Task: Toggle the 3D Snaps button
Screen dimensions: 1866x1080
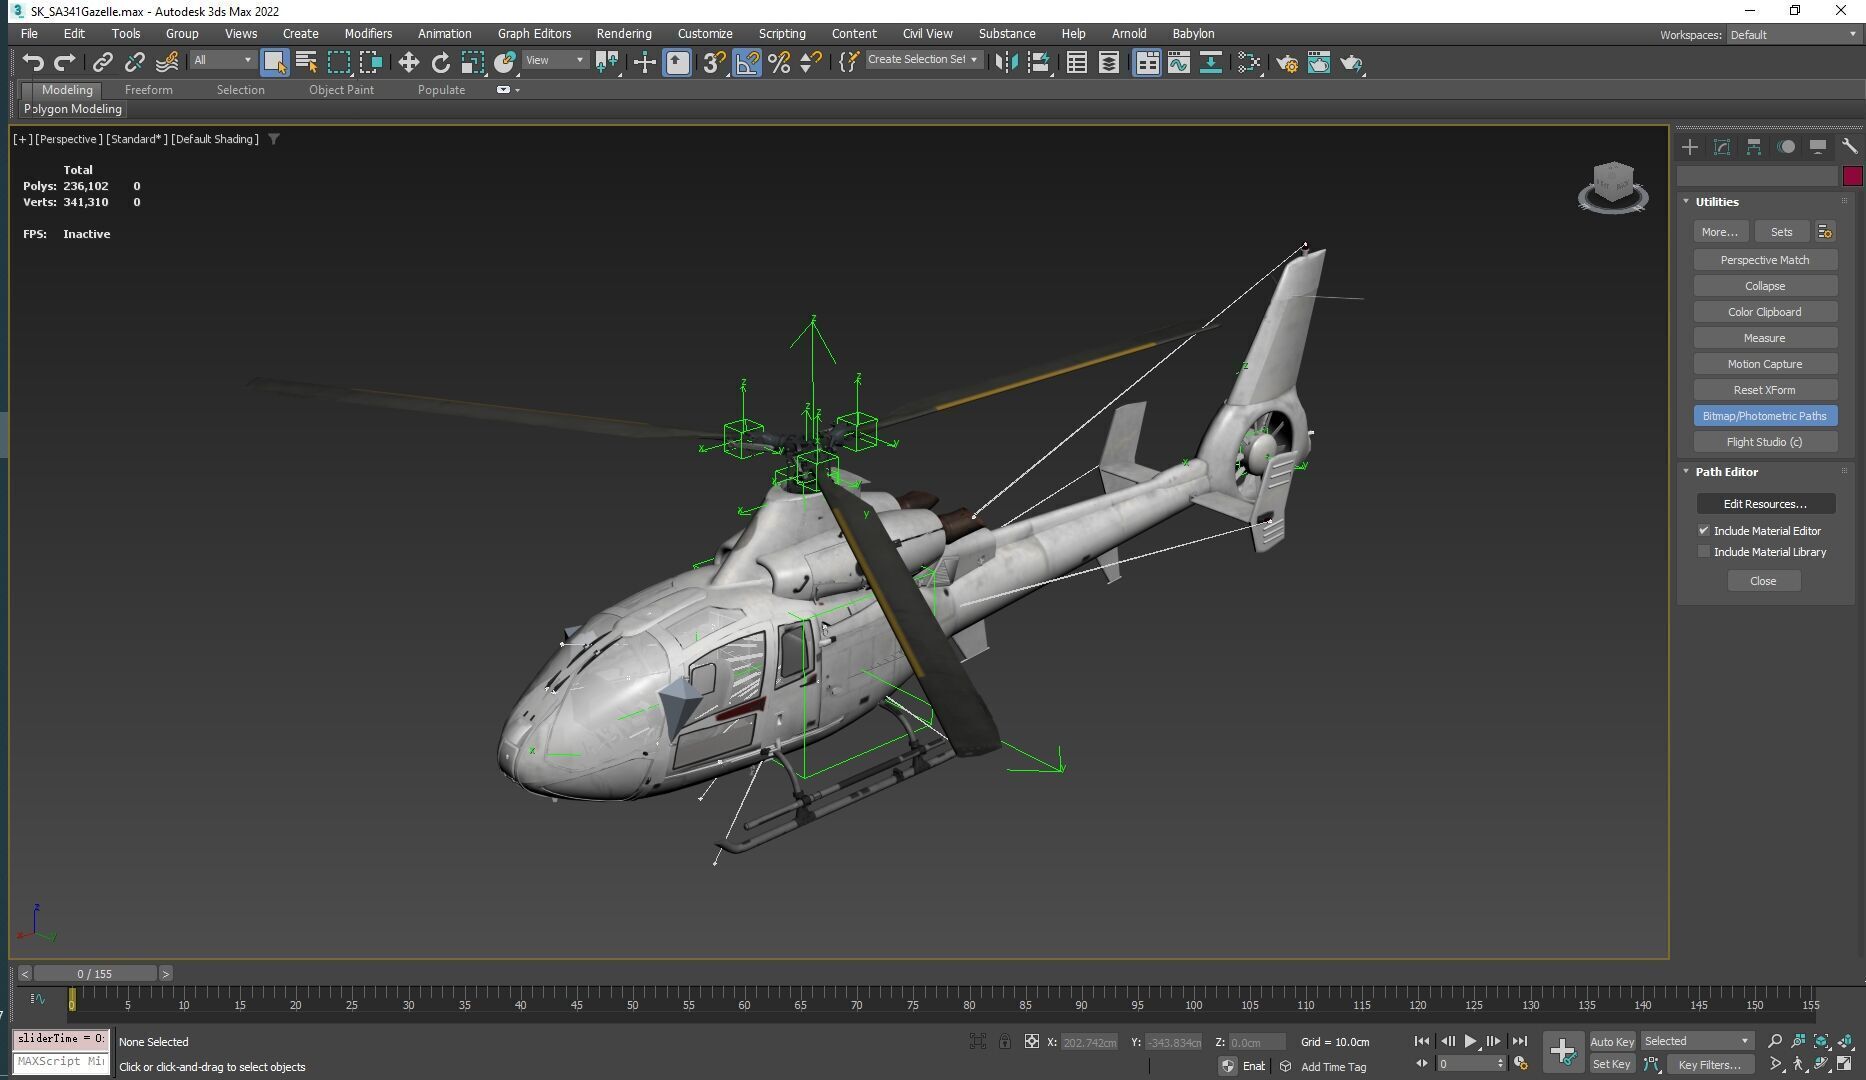Action: 713,63
